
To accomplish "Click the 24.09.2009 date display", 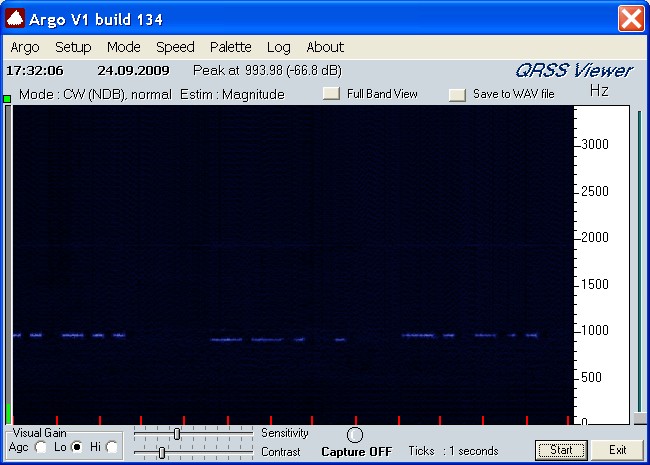I will click(x=133, y=70).
